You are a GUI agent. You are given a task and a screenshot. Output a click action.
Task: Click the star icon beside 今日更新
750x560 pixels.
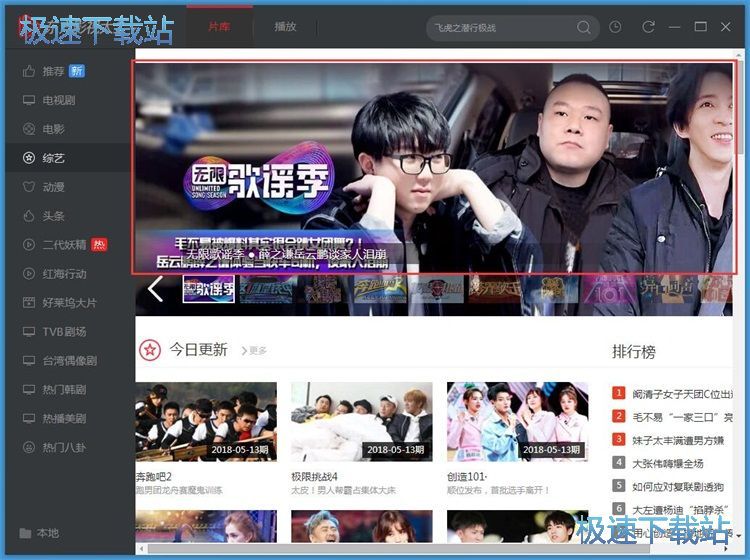[x=150, y=350]
